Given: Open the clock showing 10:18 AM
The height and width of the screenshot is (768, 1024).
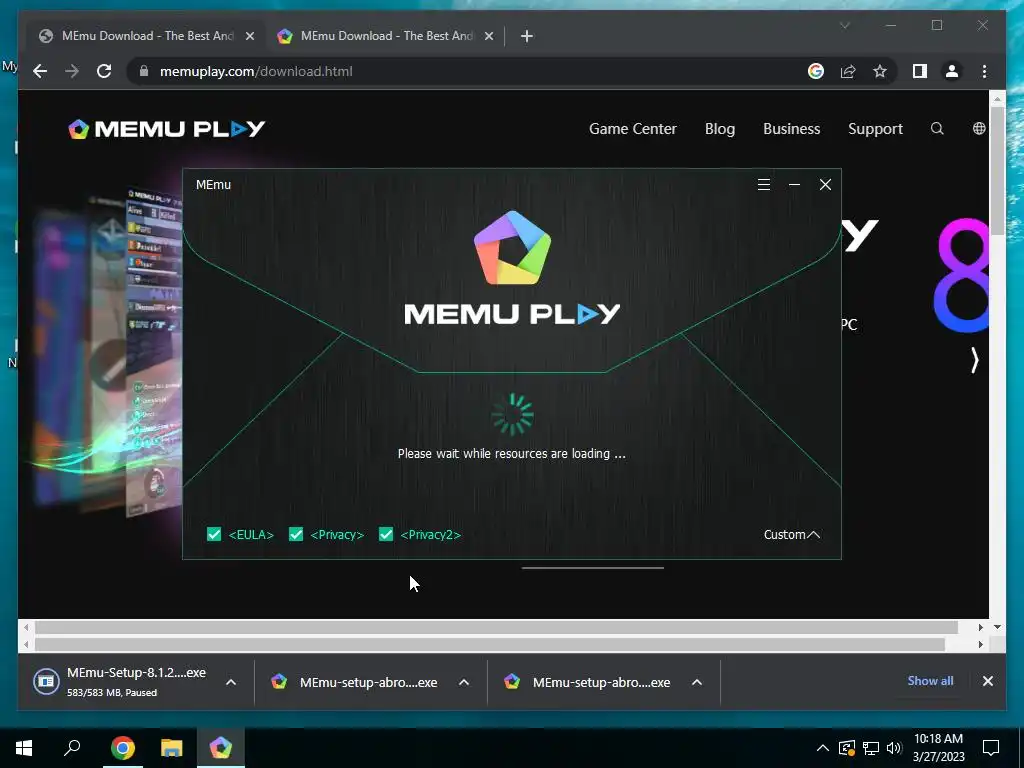Looking at the screenshot, I should (x=938, y=748).
